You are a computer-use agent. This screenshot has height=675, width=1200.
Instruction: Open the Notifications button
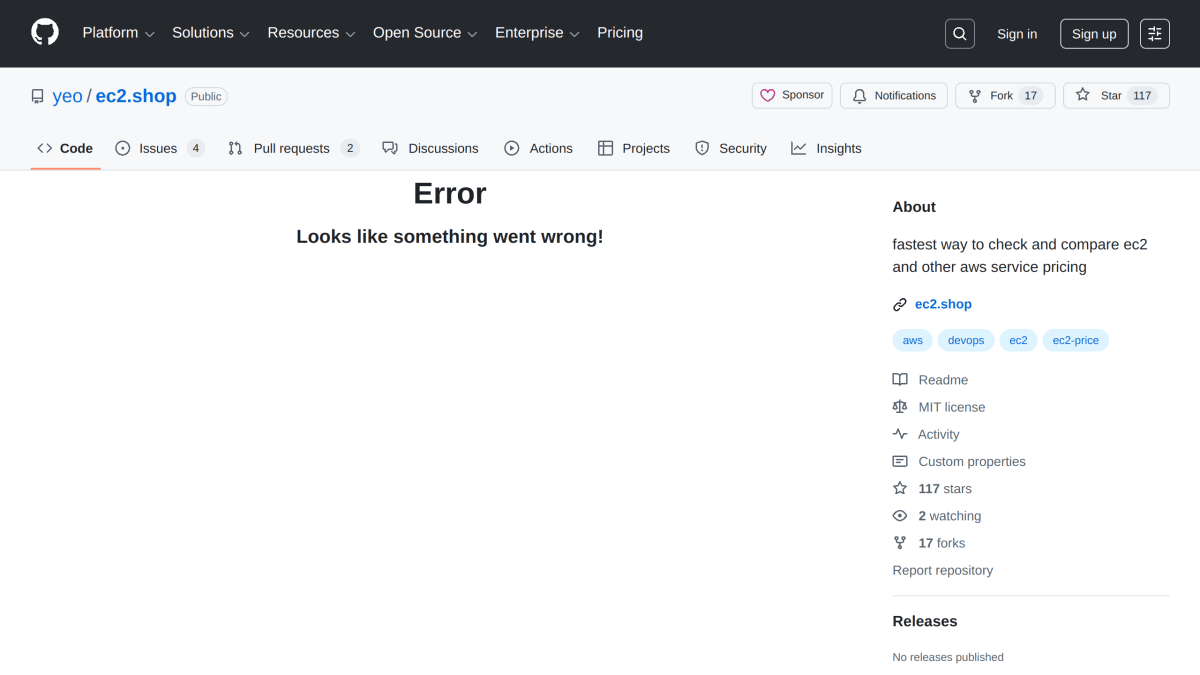[894, 96]
